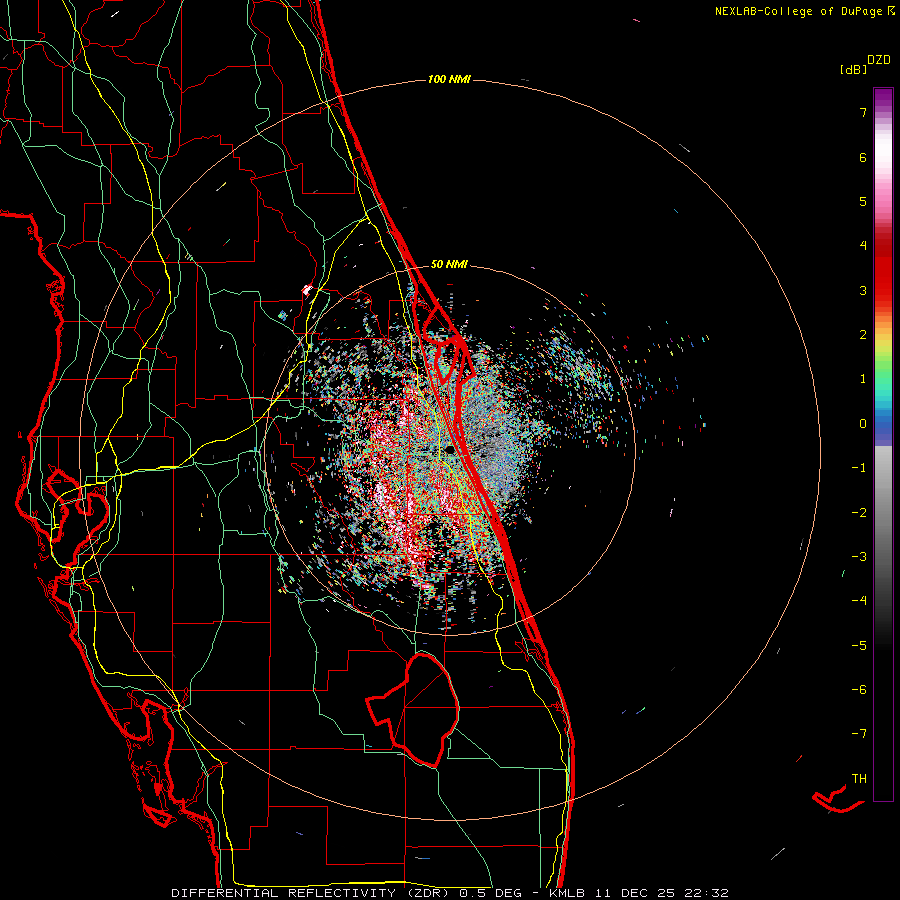Click the 3 dB mark on the scale

(x=863, y=290)
